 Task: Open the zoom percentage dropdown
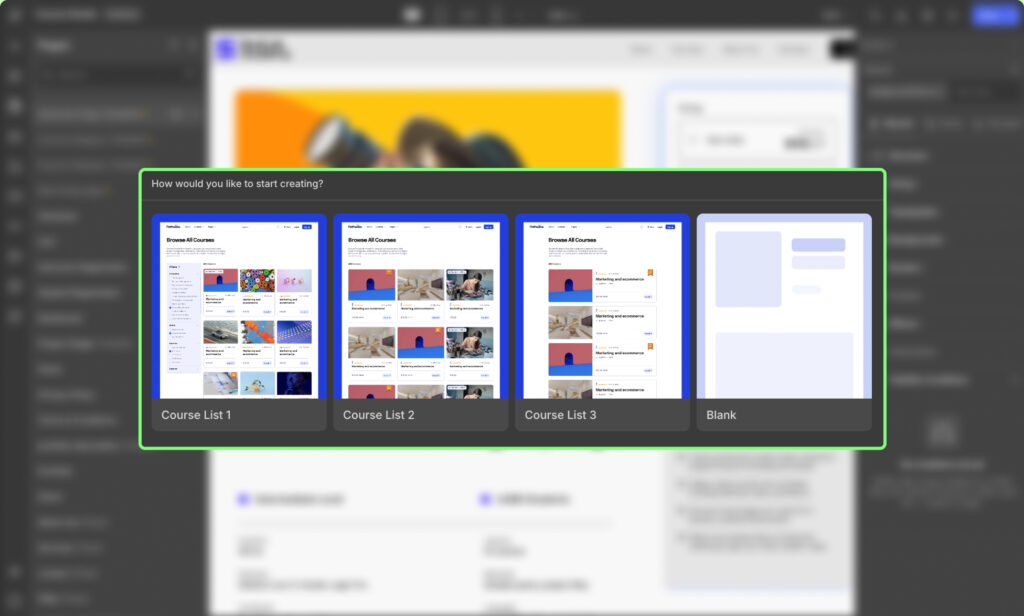[x=562, y=14]
